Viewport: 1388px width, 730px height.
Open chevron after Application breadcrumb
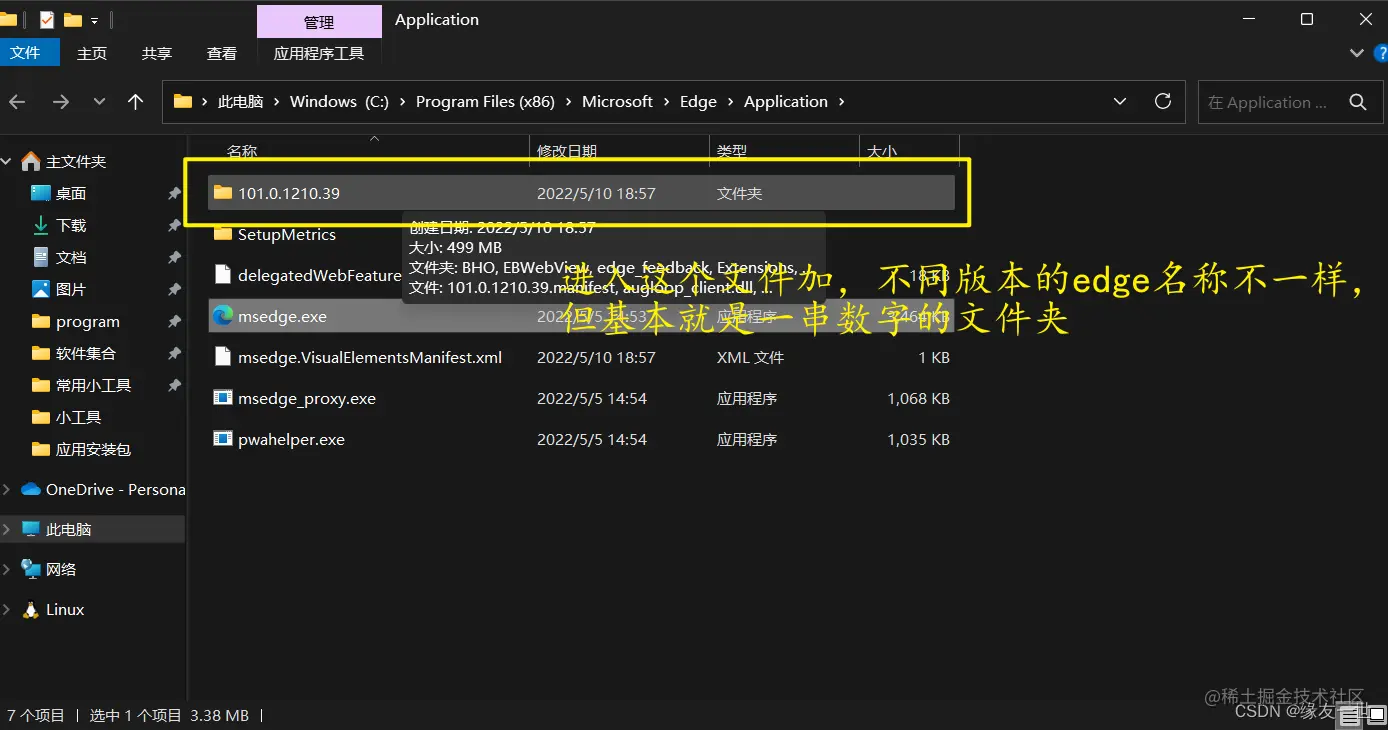841,102
